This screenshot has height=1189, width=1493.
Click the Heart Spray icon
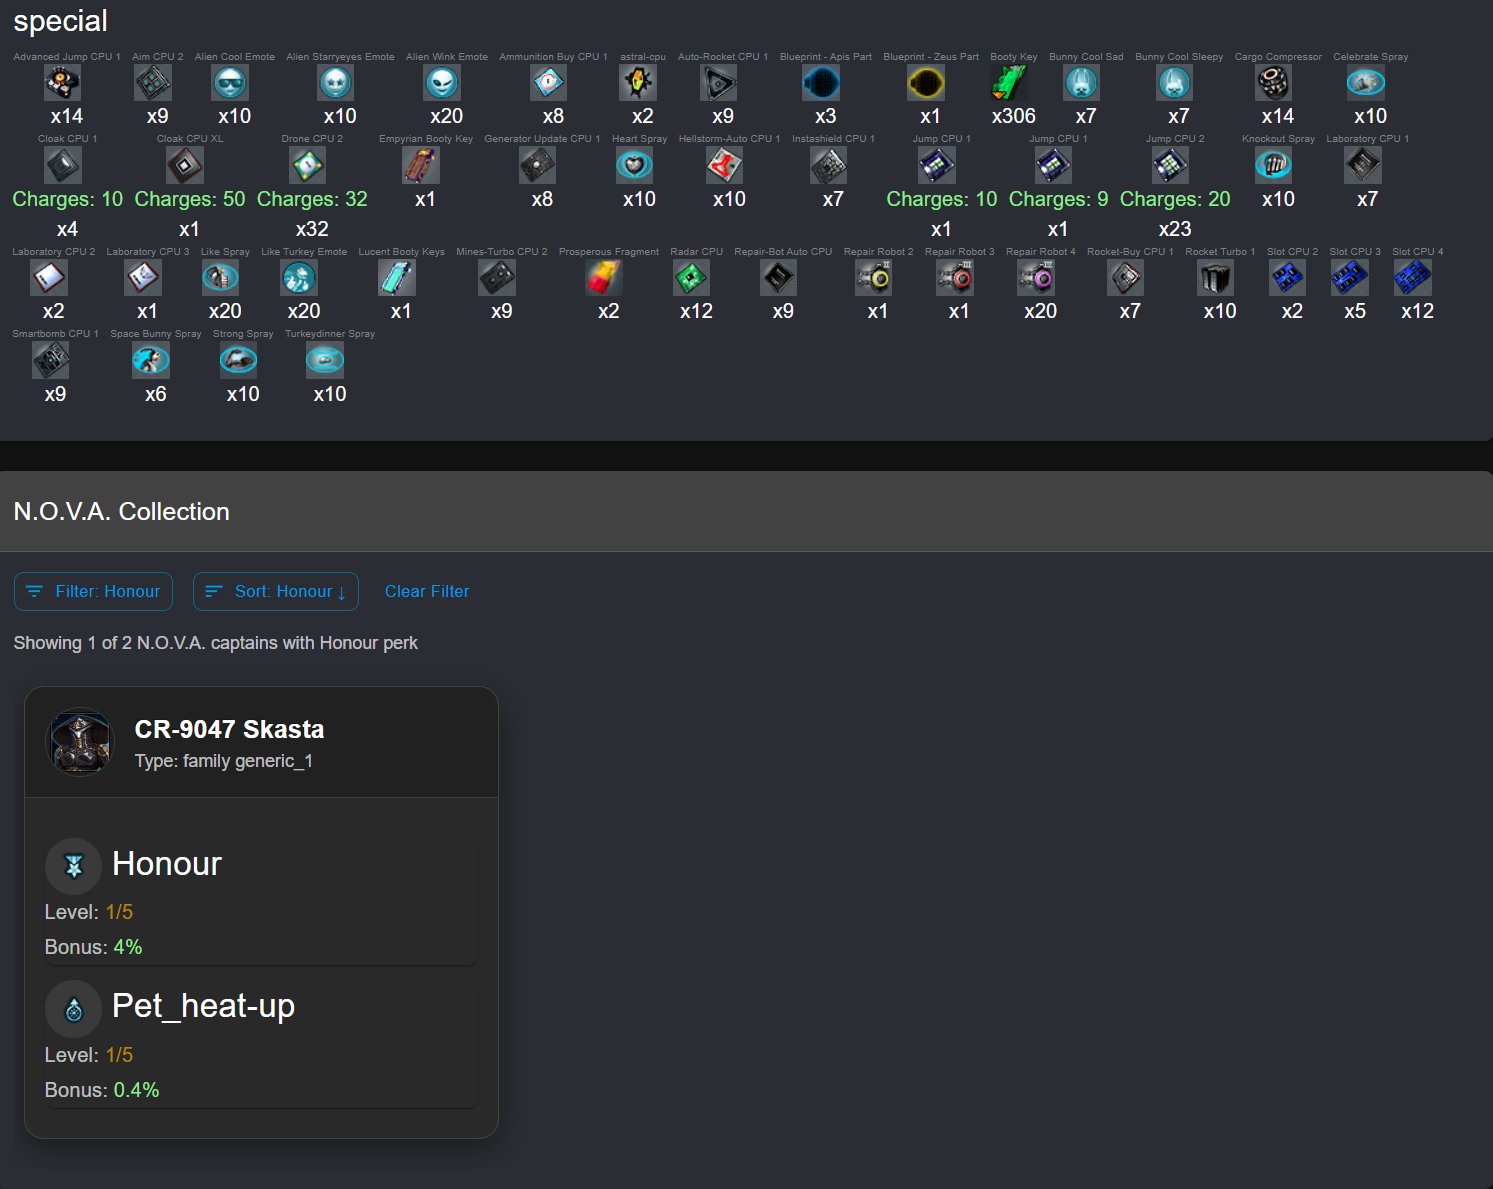click(635, 165)
